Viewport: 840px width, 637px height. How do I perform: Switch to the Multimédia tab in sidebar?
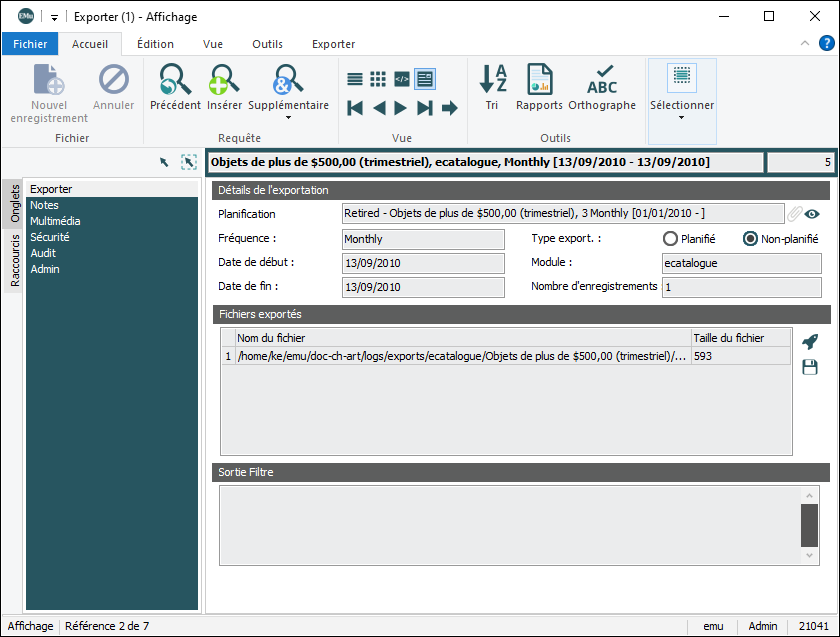[55, 221]
